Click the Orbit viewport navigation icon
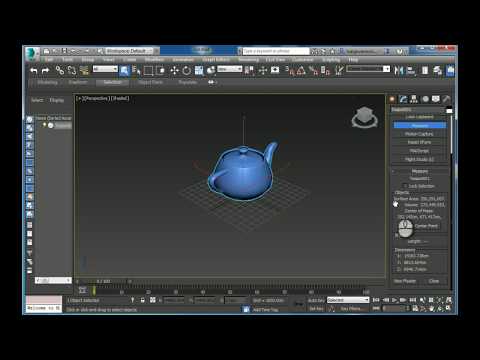 [440, 308]
